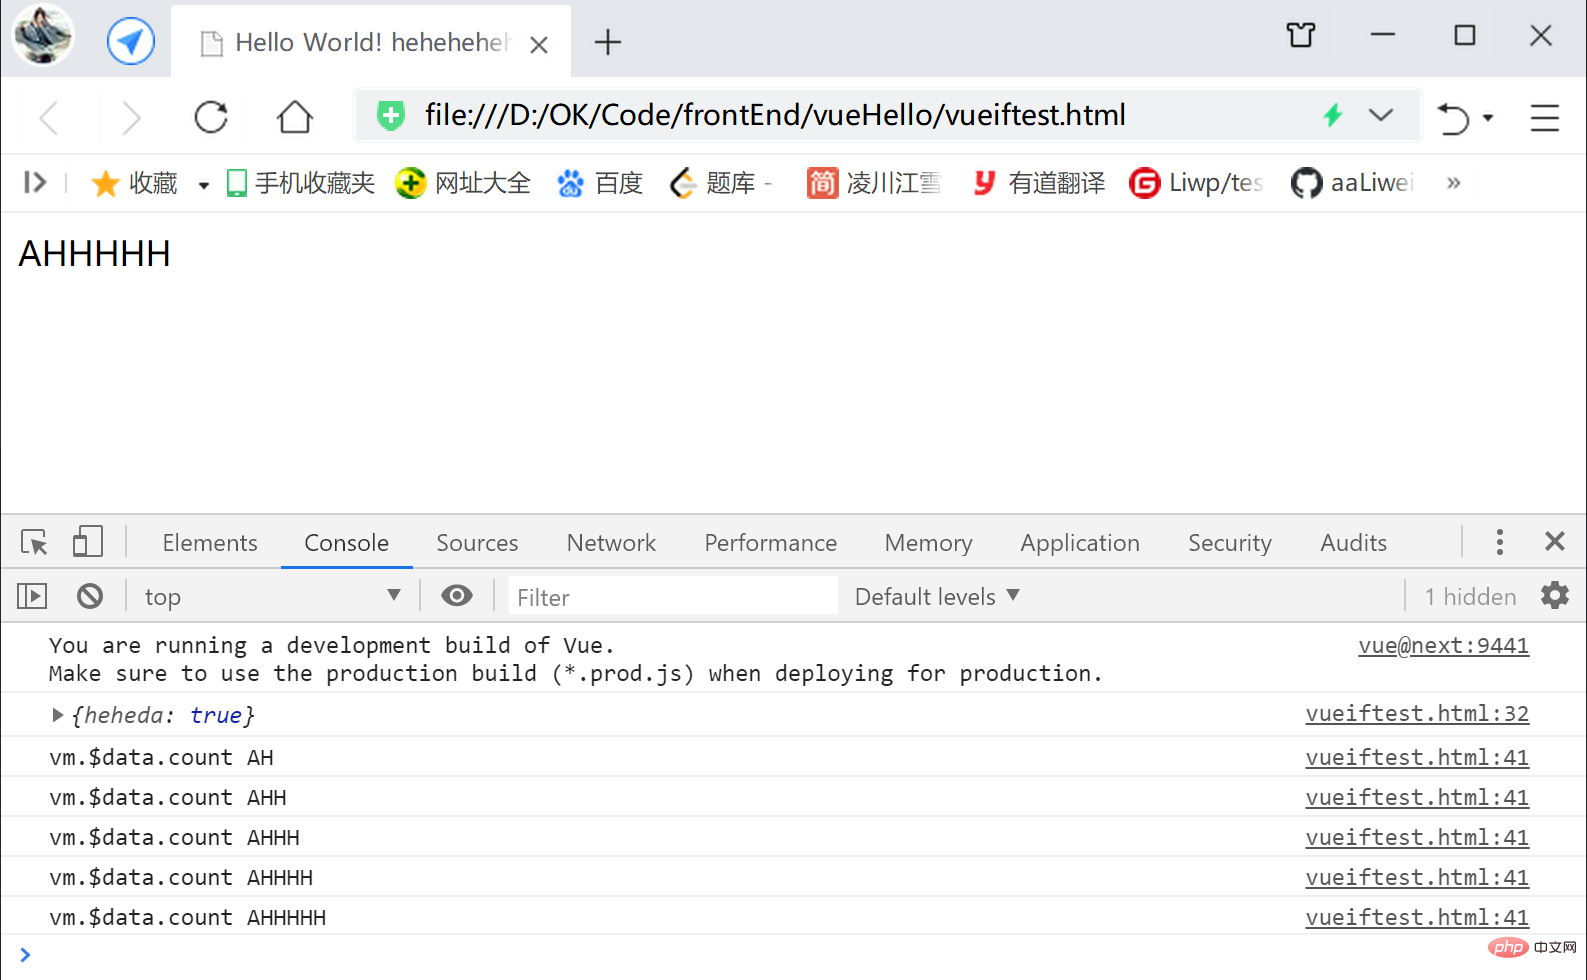Open 百度 bookmark
Screen dimensions: 1587x980
[x=600, y=183]
